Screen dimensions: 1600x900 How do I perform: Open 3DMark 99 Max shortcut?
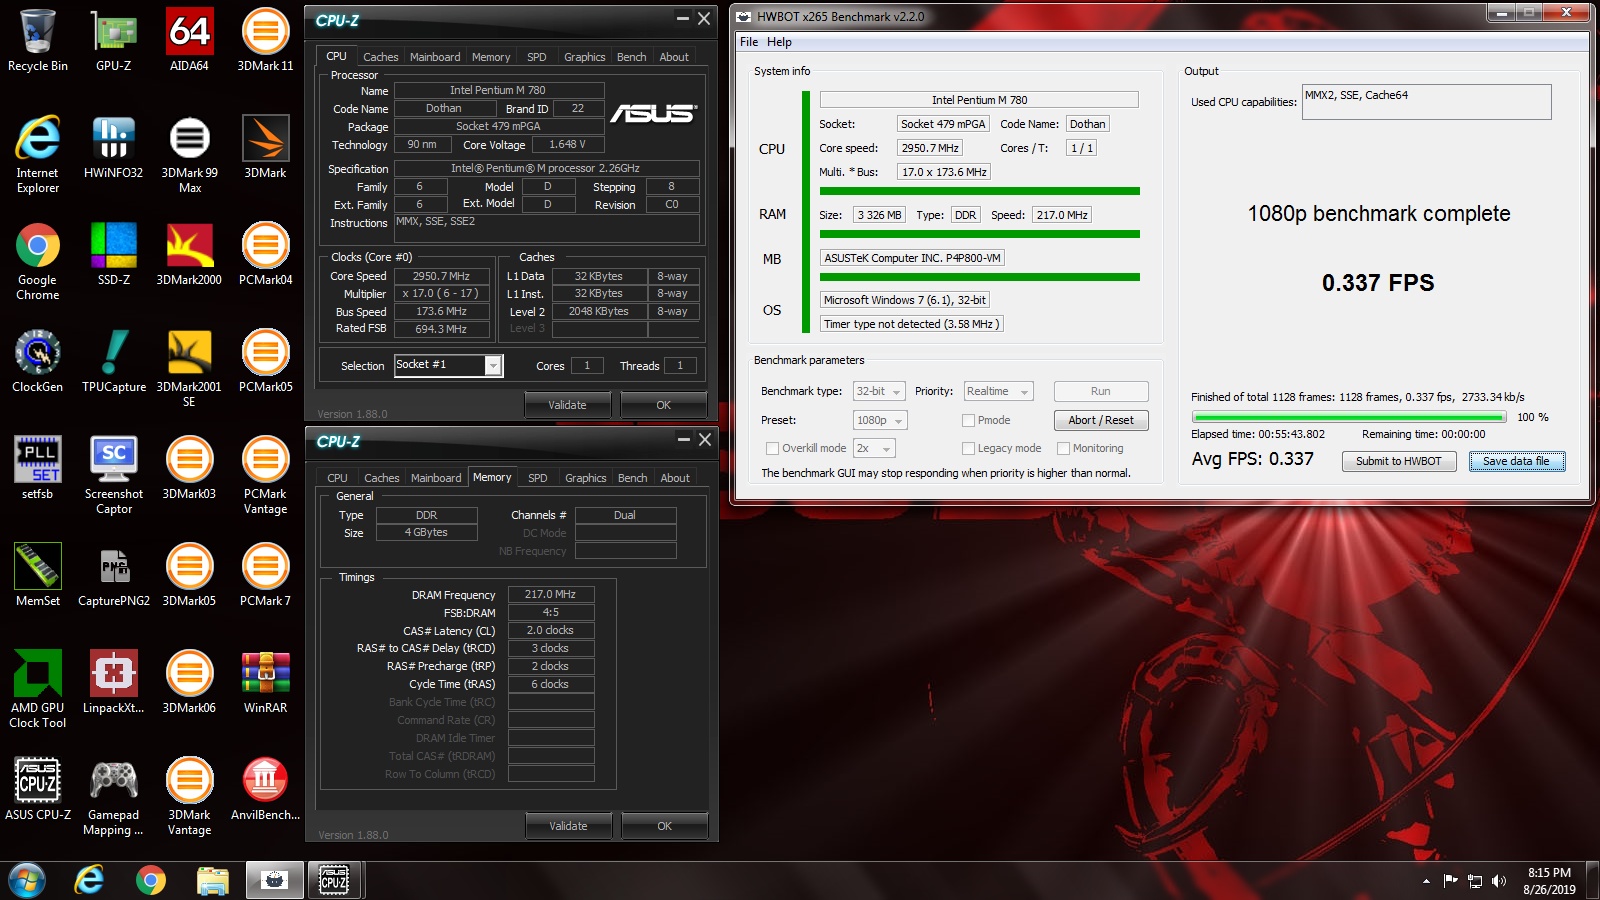pyautogui.click(x=189, y=155)
